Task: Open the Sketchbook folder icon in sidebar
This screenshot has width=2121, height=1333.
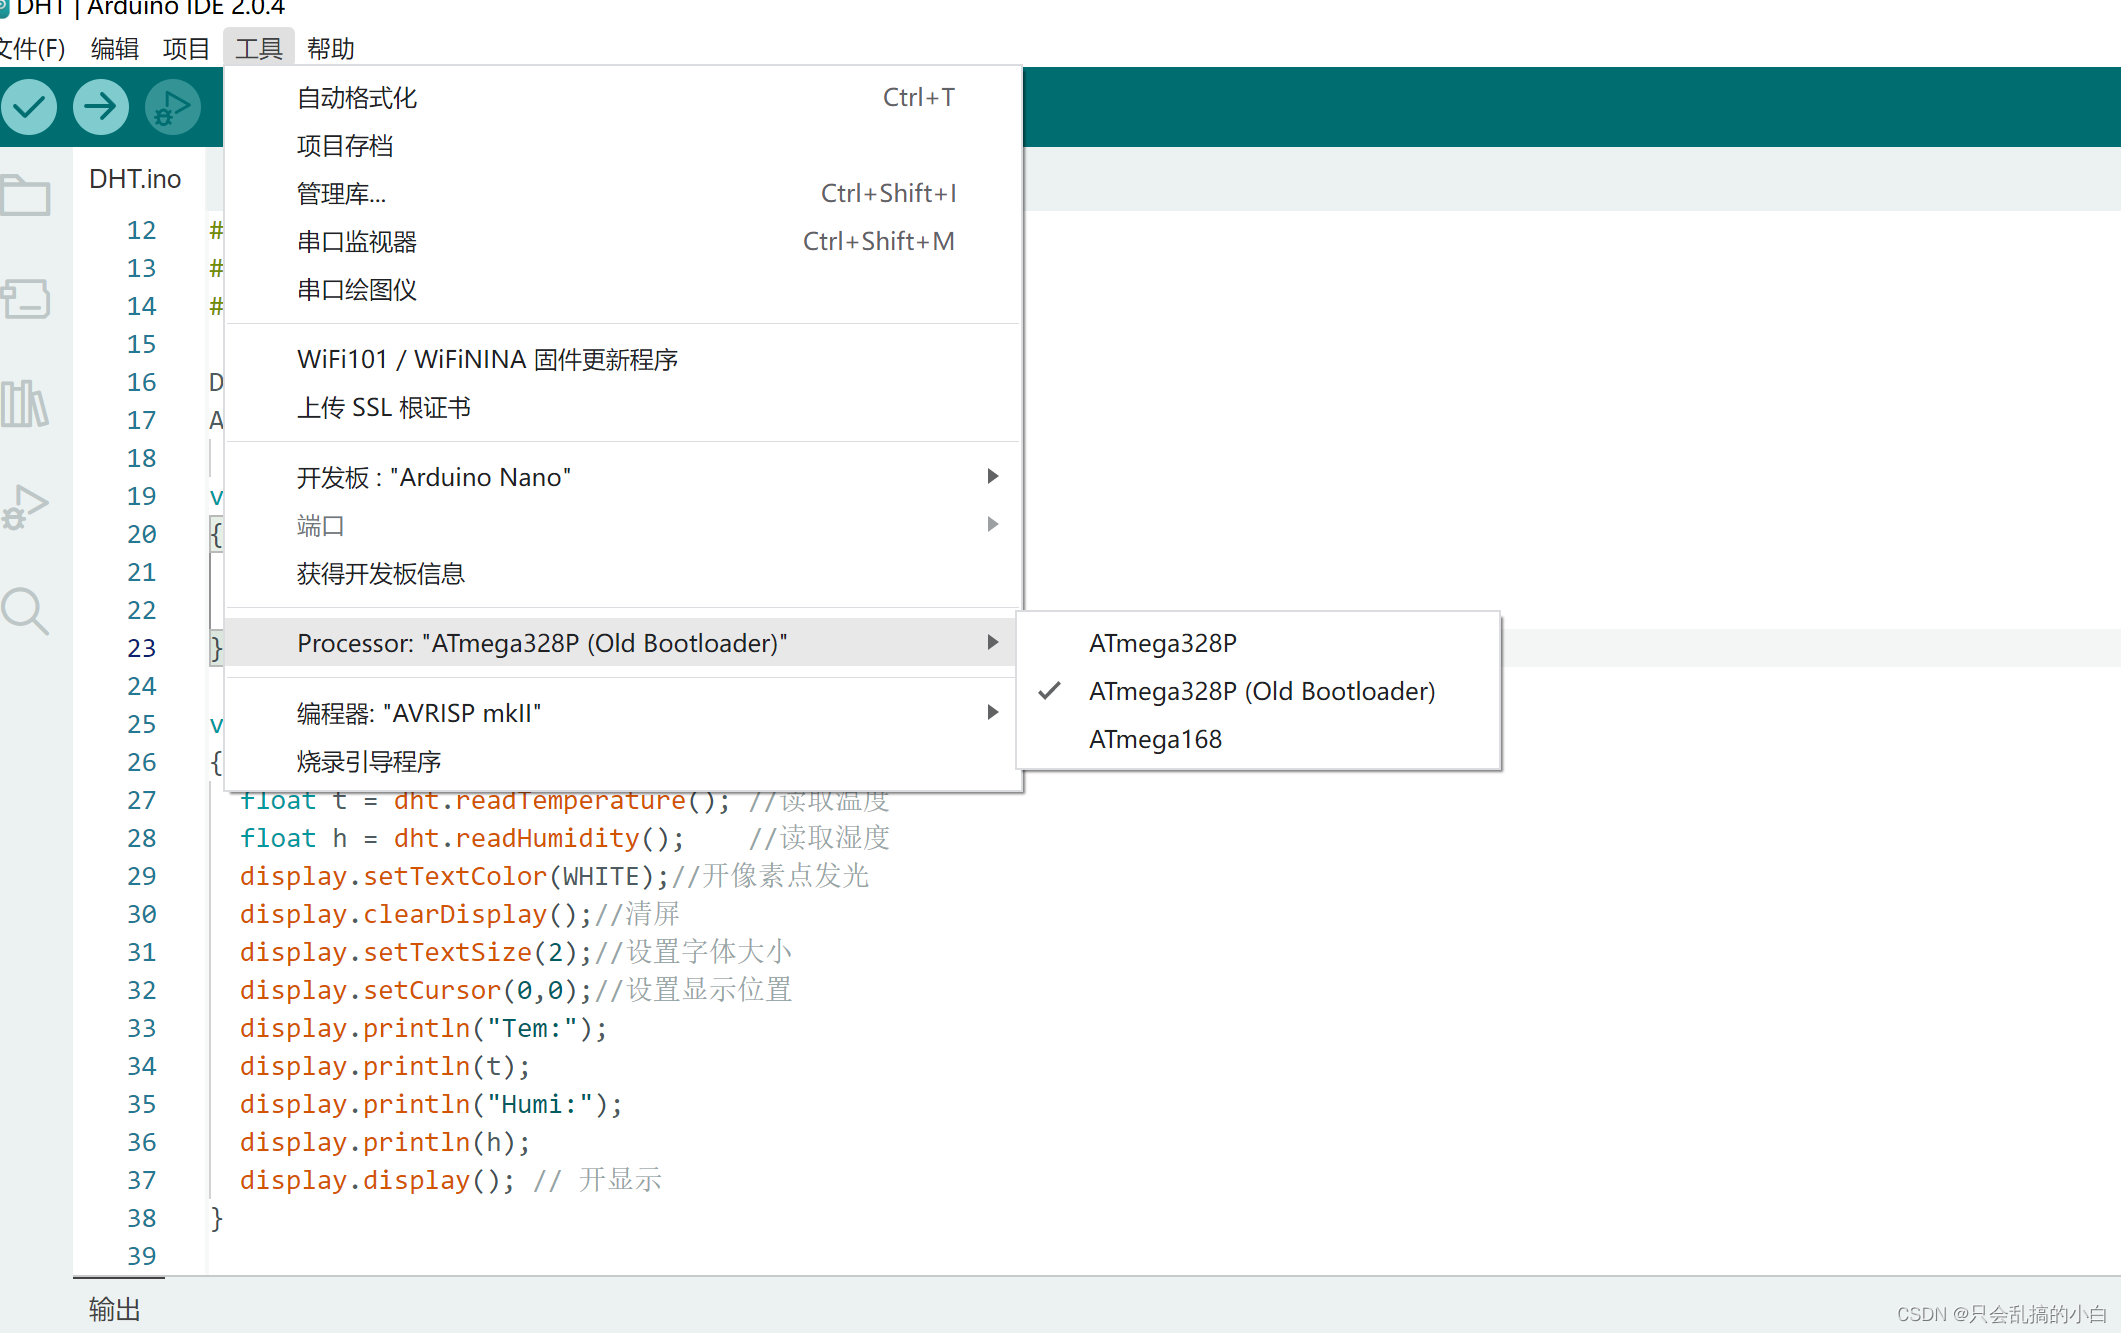Action: [x=27, y=195]
